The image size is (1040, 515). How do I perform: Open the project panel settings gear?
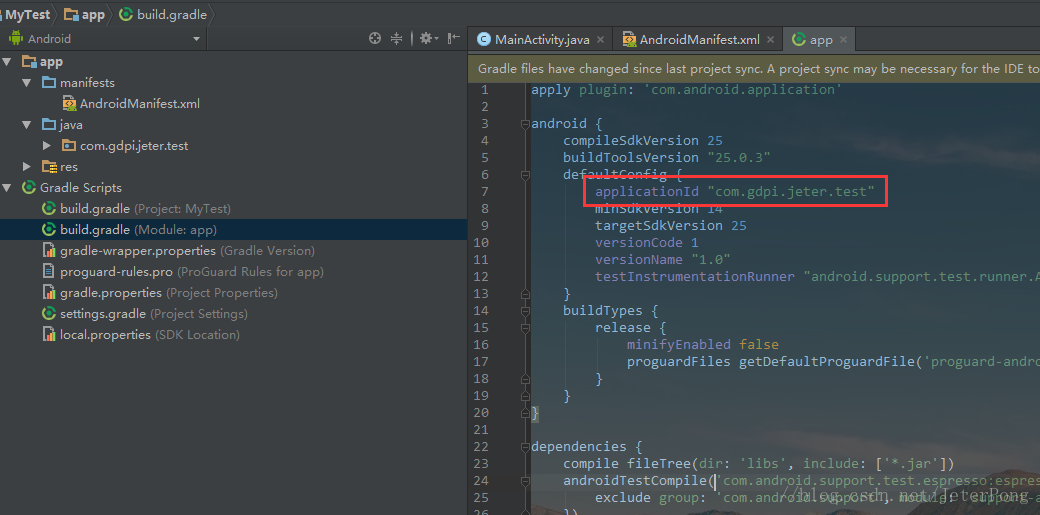[x=429, y=38]
